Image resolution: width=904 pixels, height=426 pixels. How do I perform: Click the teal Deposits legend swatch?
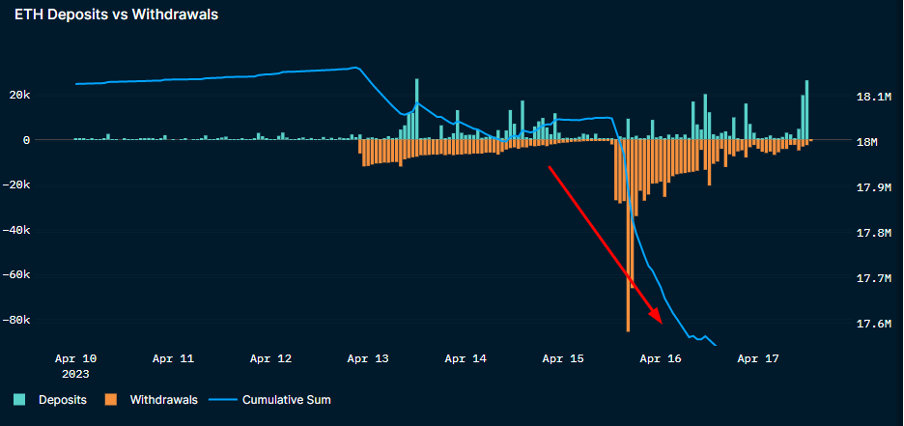pyautogui.click(x=21, y=400)
